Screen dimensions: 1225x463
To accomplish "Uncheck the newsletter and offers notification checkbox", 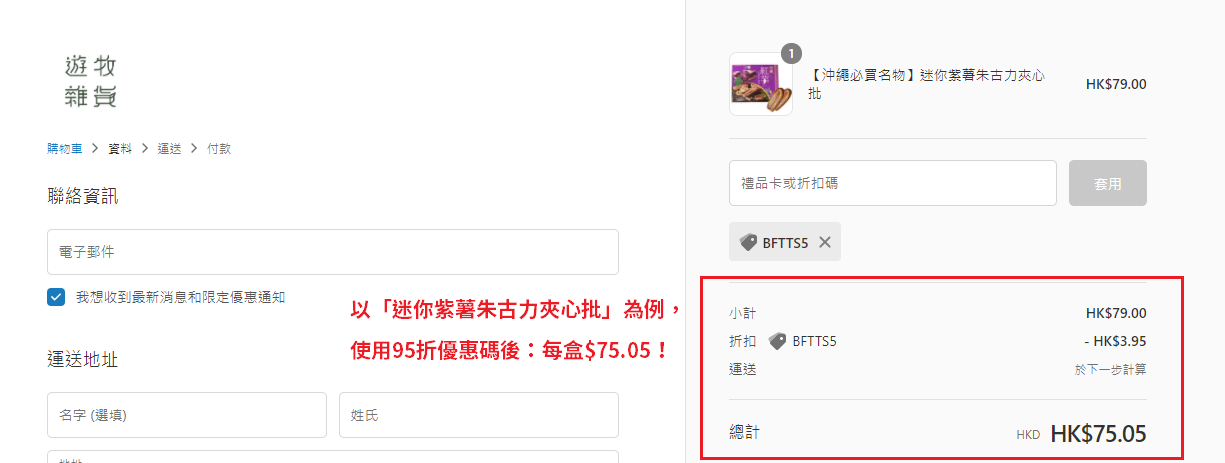I will click(x=56, y=297).
